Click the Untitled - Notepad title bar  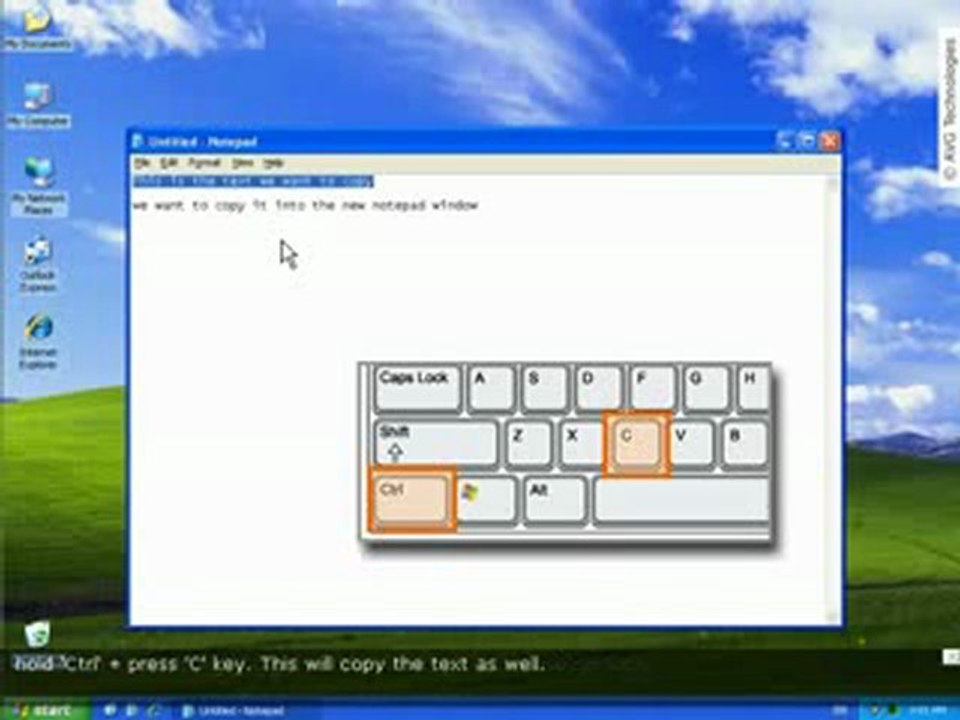(484, 141)
